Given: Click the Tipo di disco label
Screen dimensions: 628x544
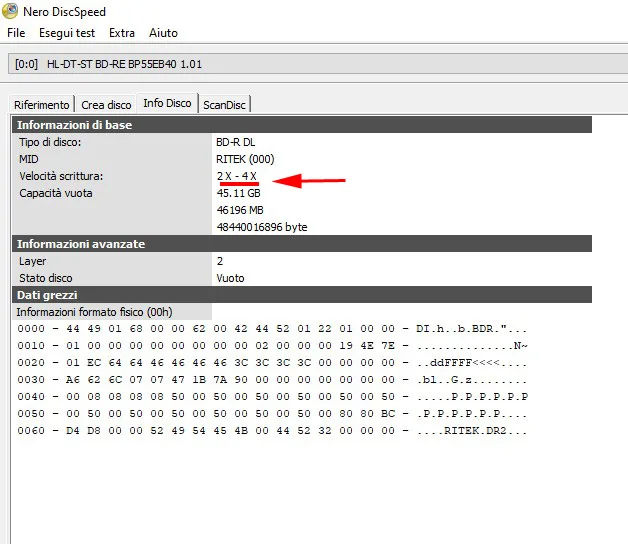Looking at the screenshot, I should tap(50, 142).
